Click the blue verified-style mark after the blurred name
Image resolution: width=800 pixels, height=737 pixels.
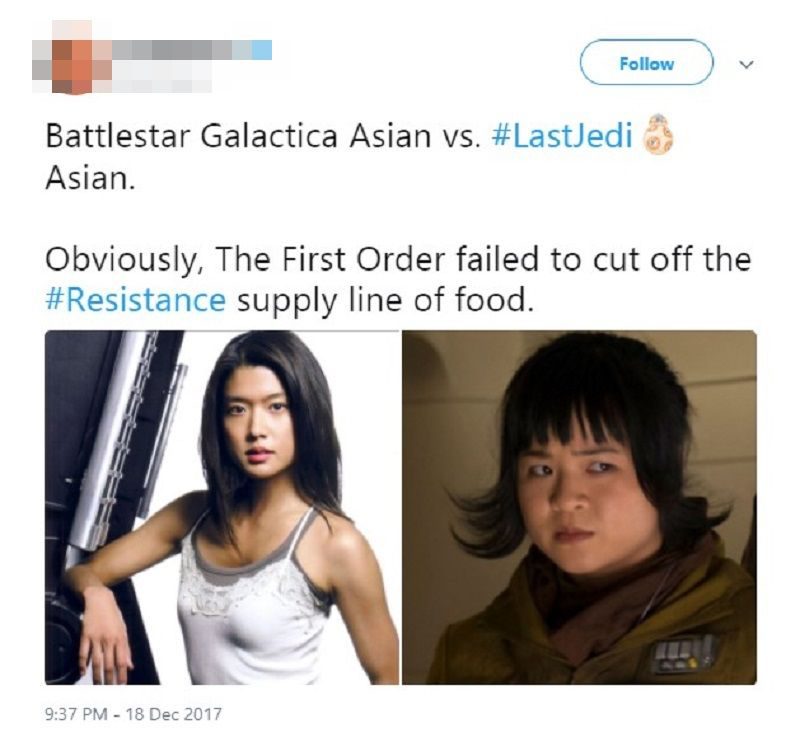tap(262, 50)
